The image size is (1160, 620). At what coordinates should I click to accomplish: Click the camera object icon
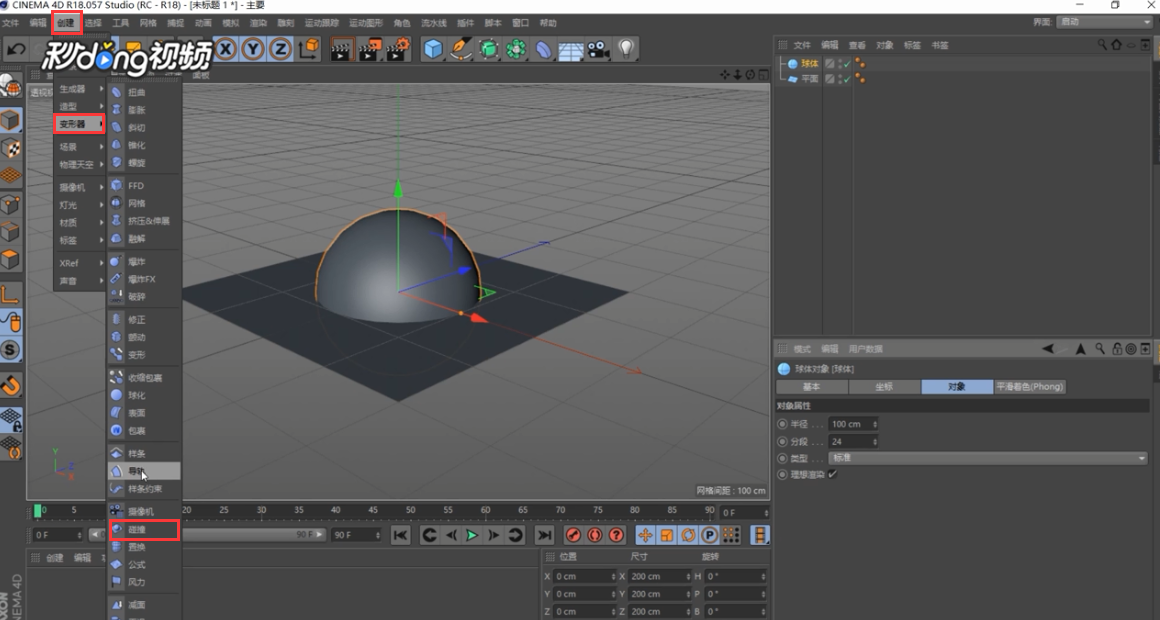[x=598, y=48]
